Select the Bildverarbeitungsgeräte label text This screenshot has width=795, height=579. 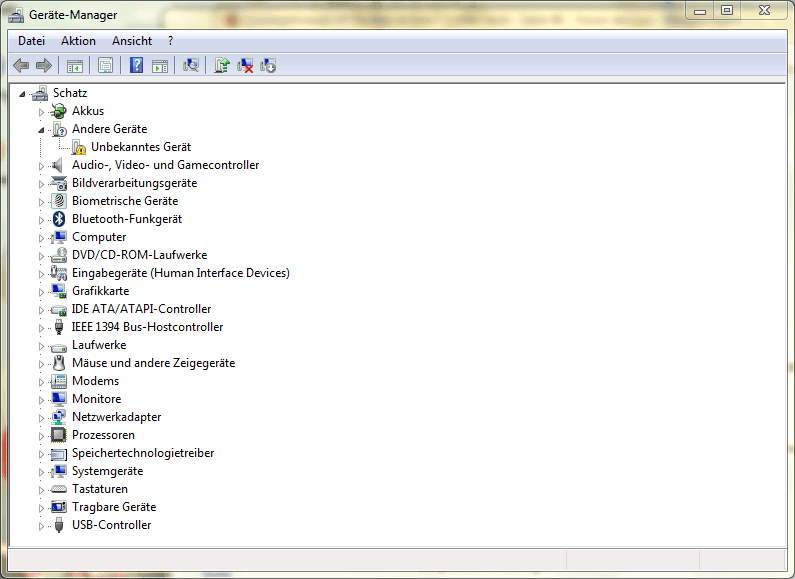(x=134, y=183)
